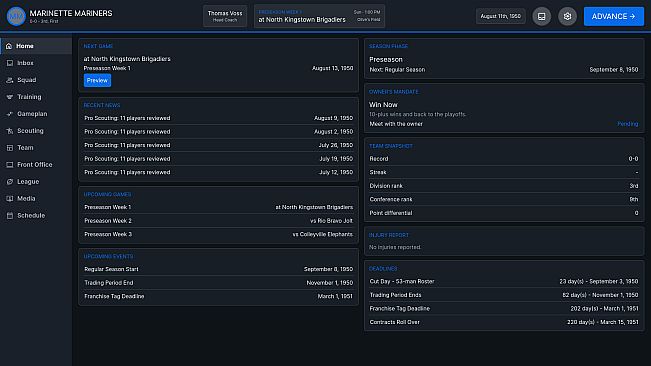Click the Thomas Voss Head Coach button
Viewport: 651px width, 366px height.
(225, 16)
